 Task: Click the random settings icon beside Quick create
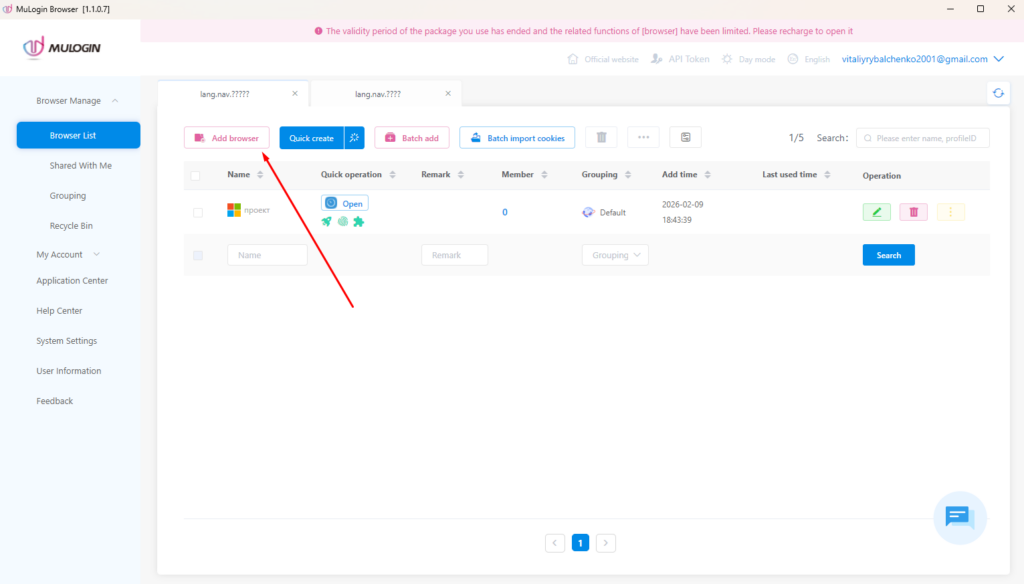point(354,138)
